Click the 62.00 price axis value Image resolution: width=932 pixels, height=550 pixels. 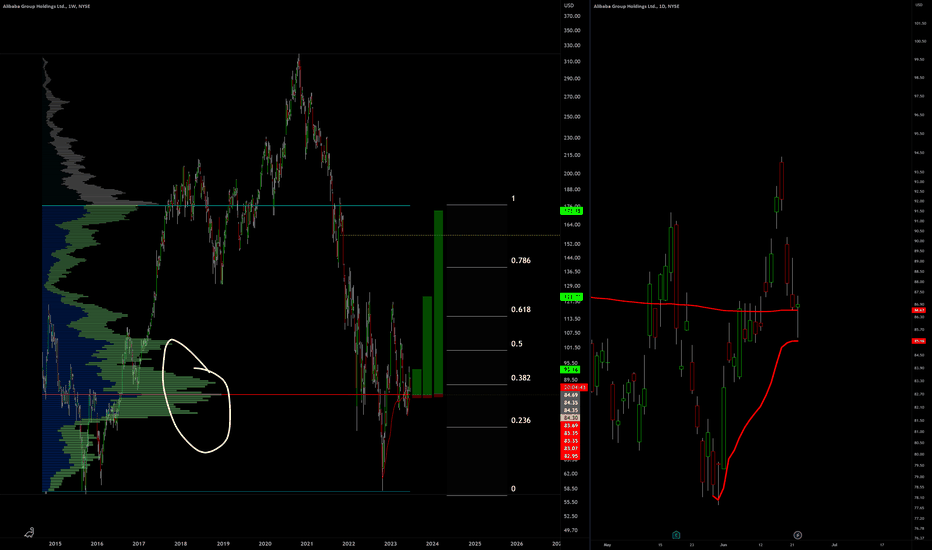point(571,474)
